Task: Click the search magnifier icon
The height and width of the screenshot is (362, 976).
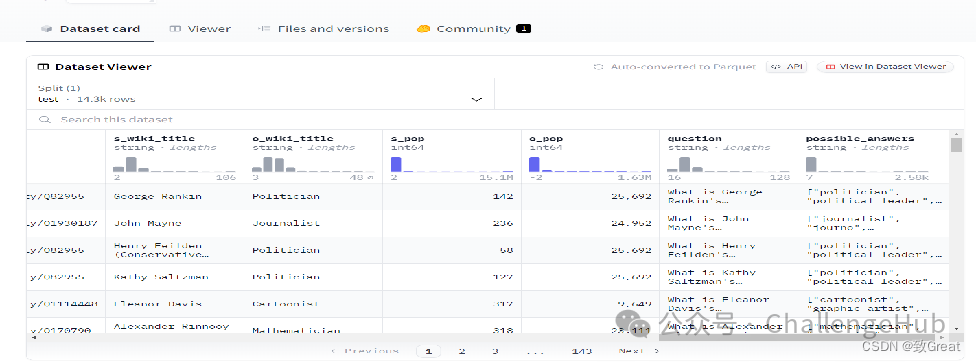Action: 44,119
